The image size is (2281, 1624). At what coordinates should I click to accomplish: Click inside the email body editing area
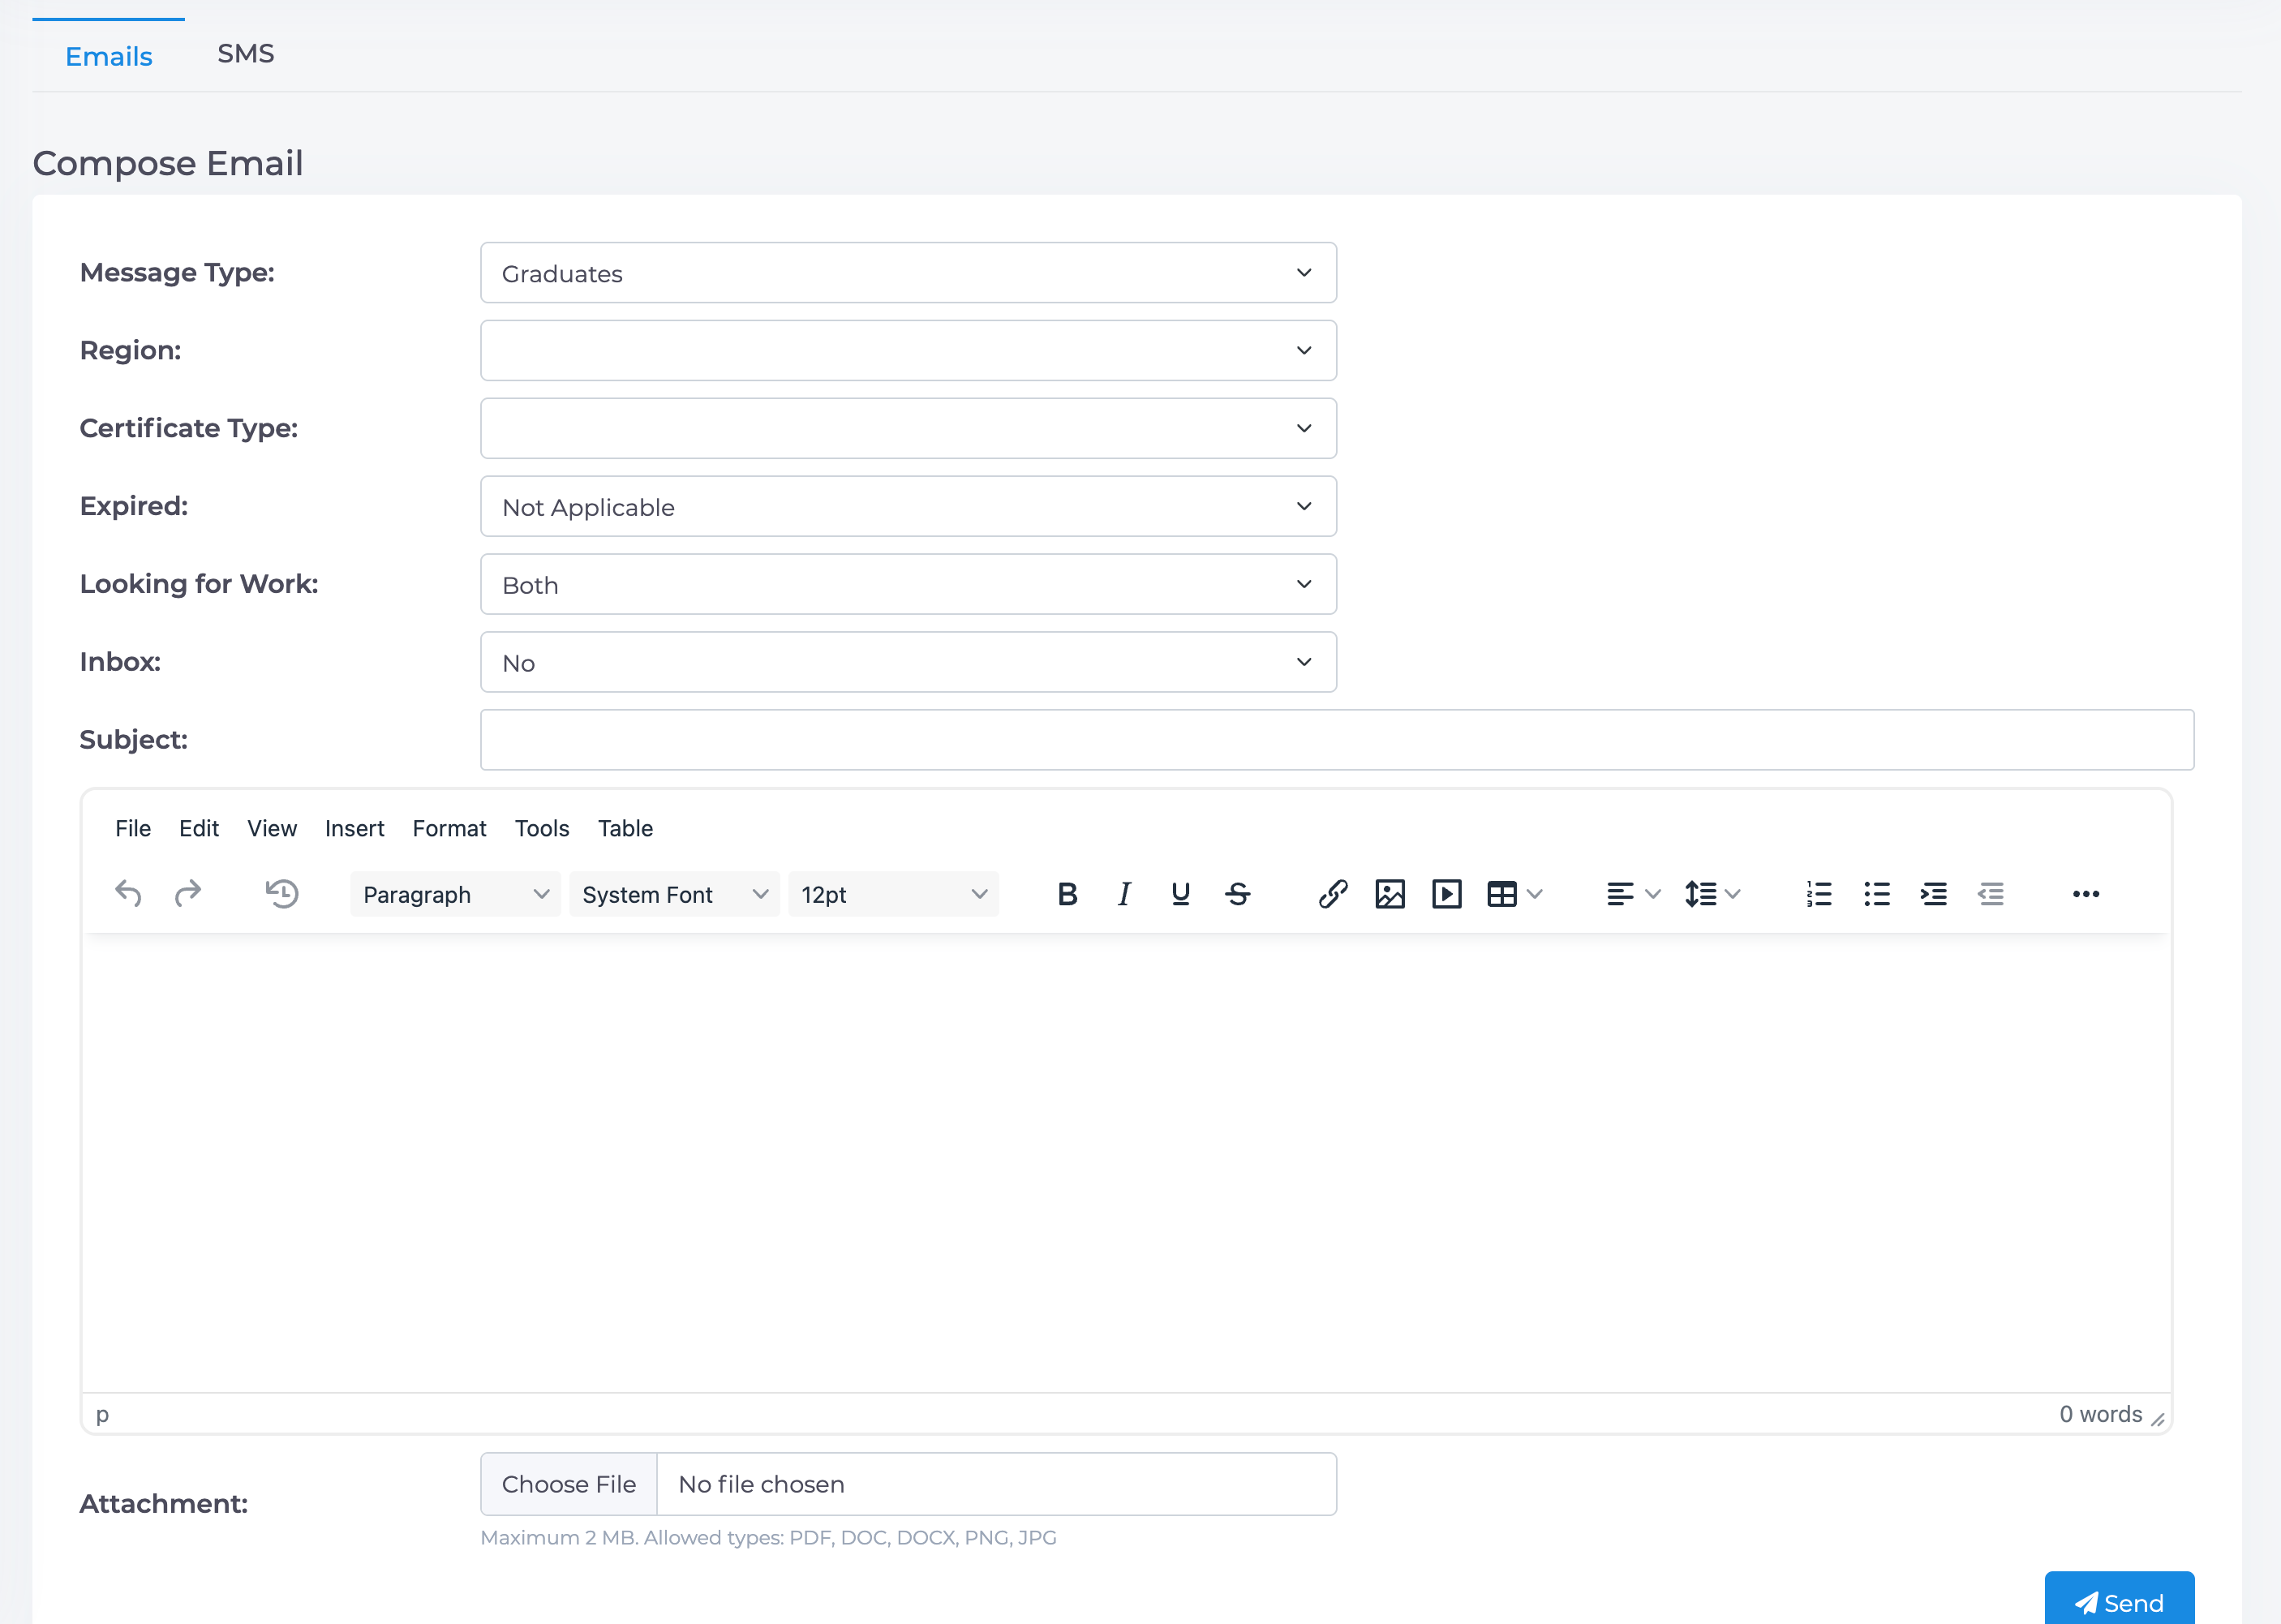(x=1126, y=1163)
